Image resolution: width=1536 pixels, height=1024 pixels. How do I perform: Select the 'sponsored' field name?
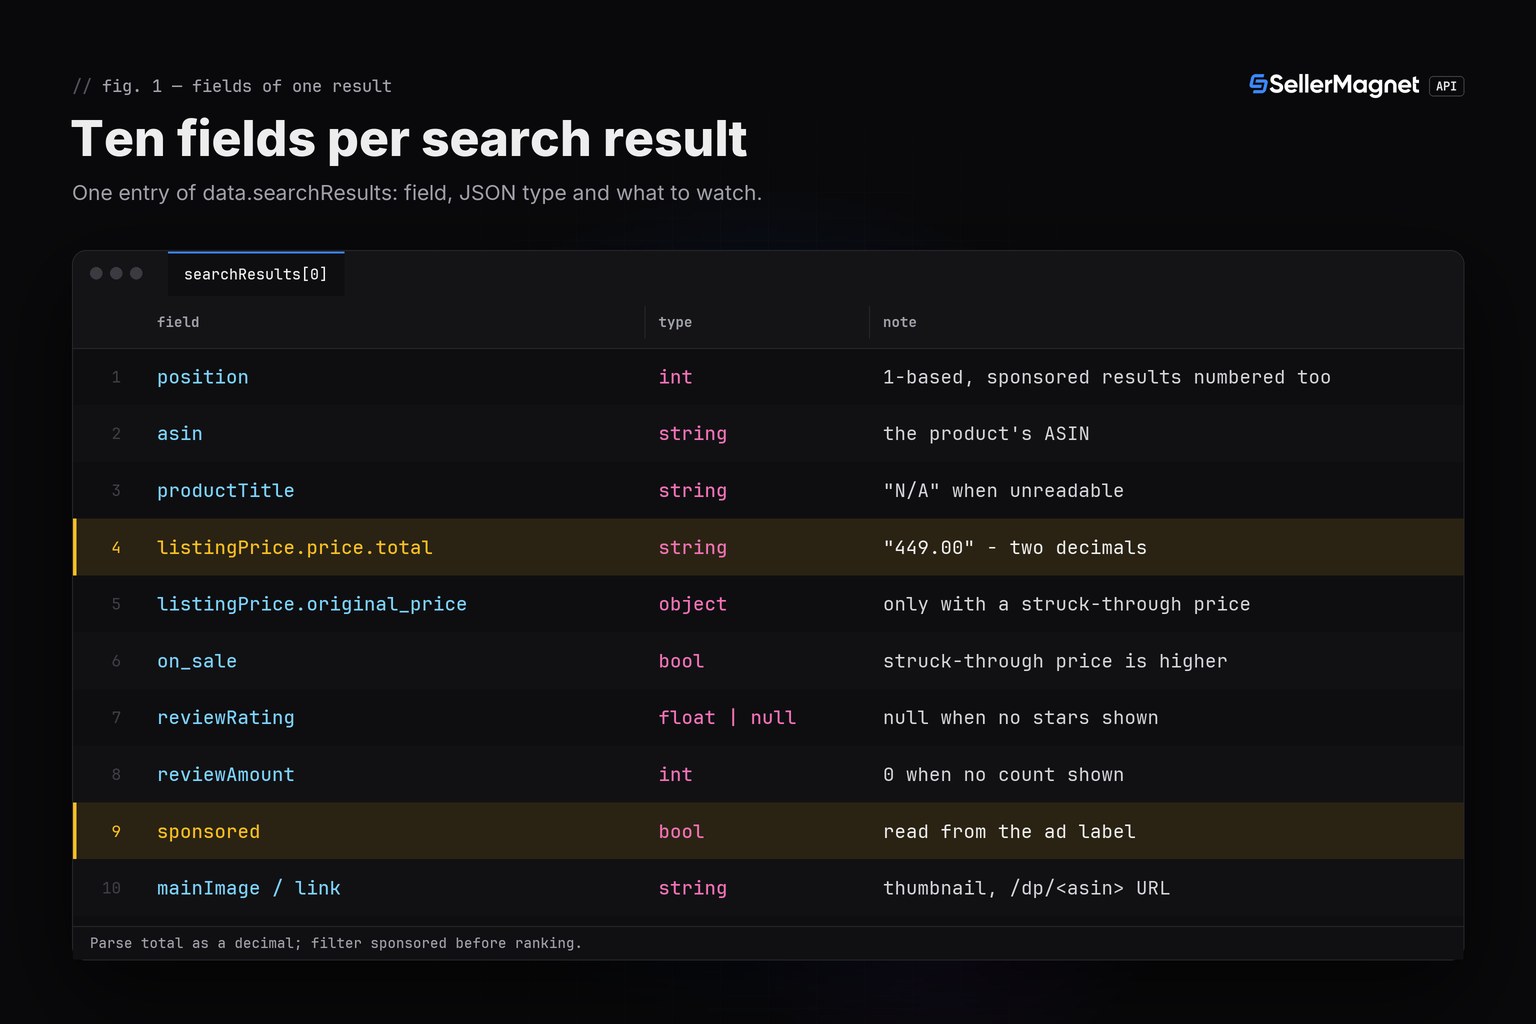[x=209, y=832]
